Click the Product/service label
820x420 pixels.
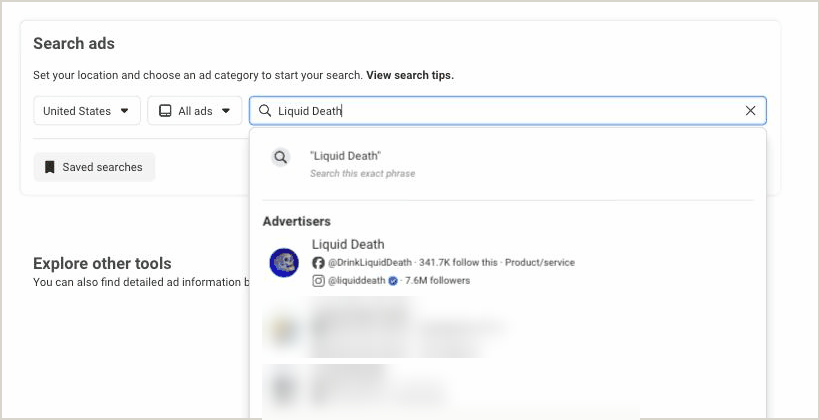(x=540, y=263)
